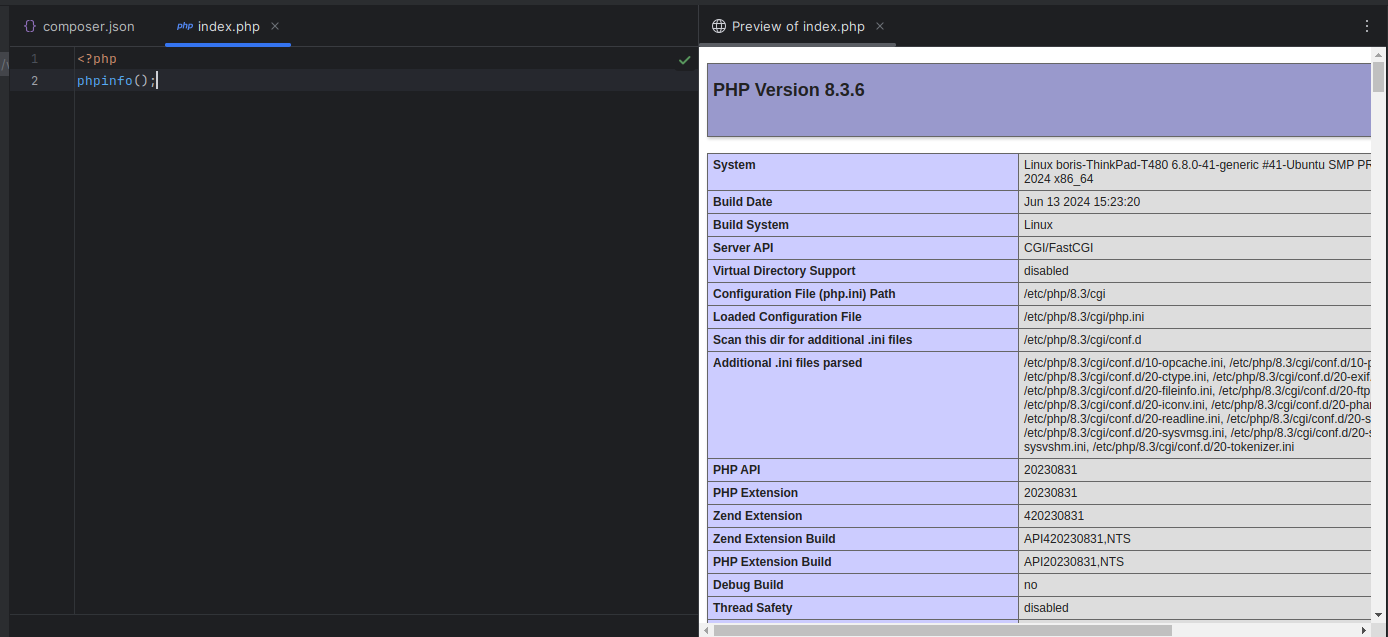Click the php file icon on index.php tab
The width and height of the screenshot is (1388, 637).
(x=185, y=27)
